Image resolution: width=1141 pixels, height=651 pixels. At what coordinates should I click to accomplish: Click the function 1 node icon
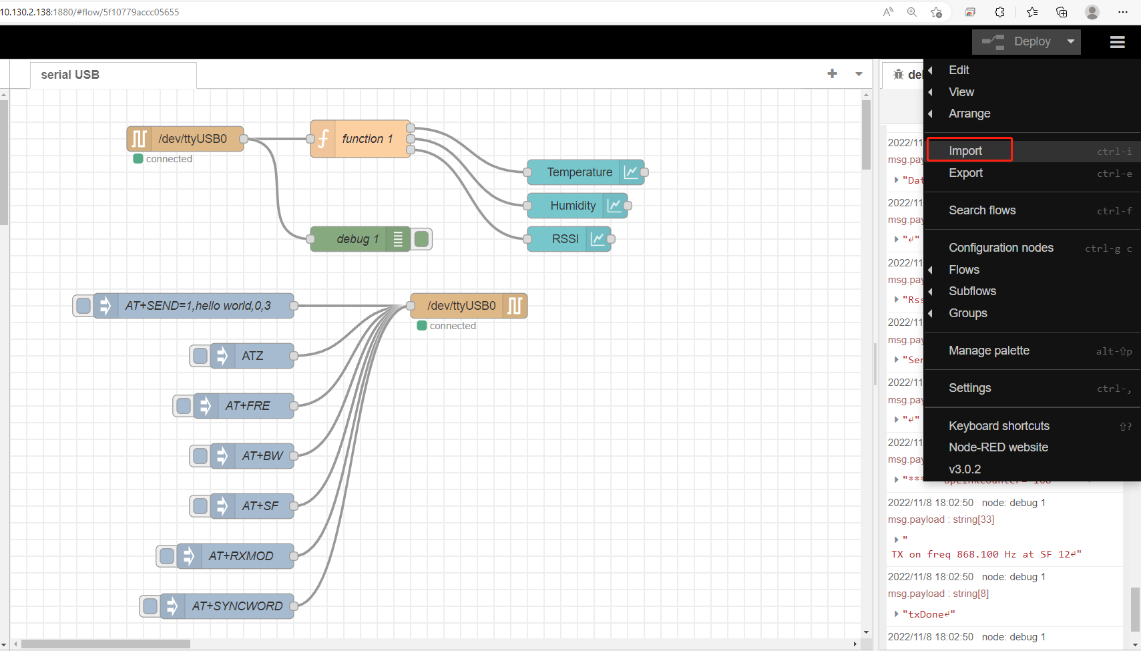(324, 139)
